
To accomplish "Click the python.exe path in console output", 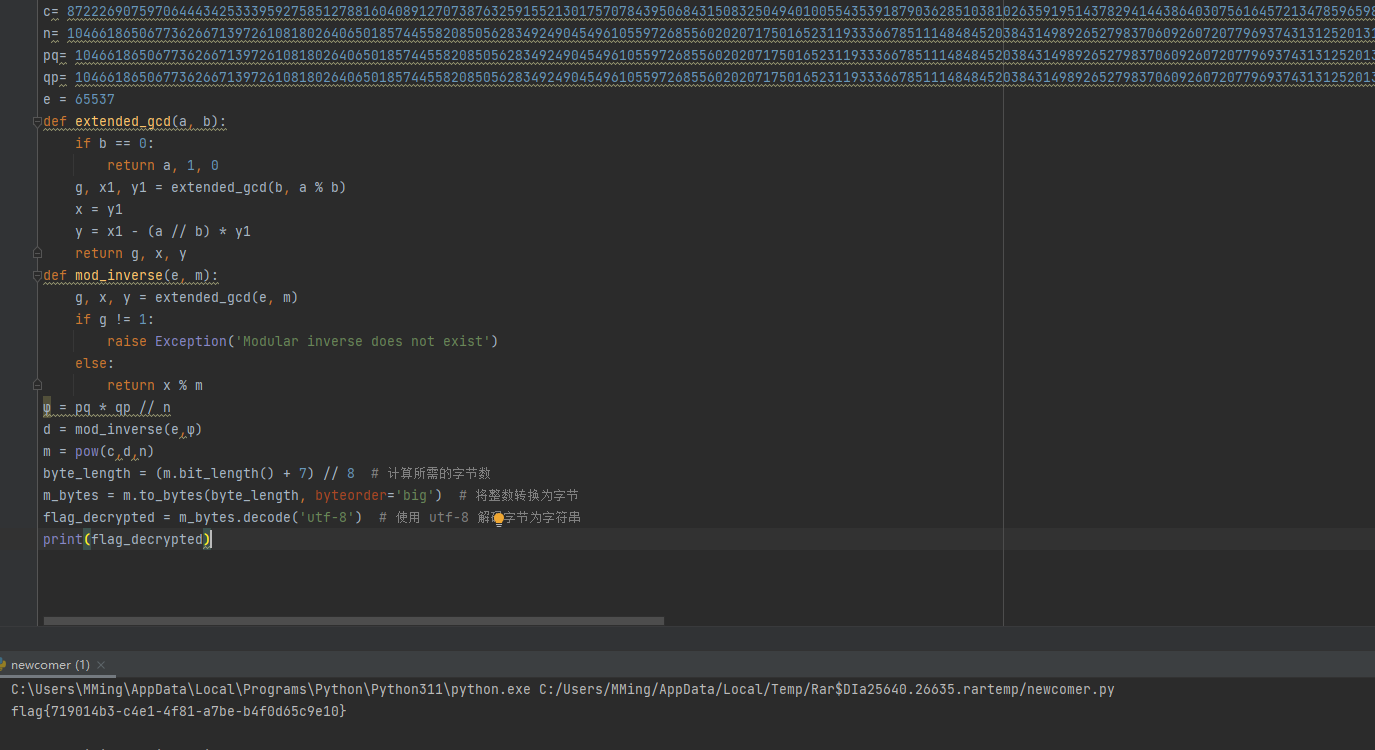I will (x=272, y=689).
